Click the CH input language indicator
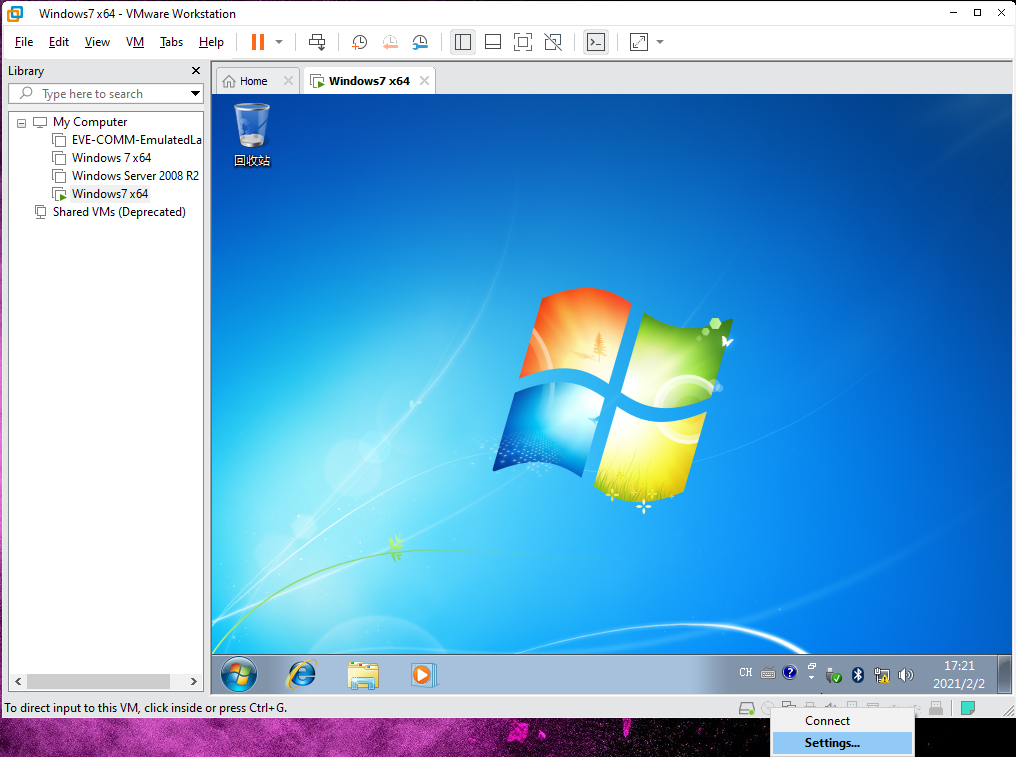 tap(746, 673)
